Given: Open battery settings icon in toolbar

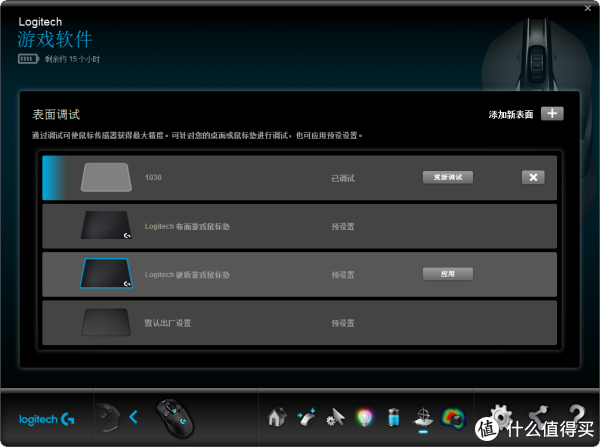Looking at the screenshot, I should tap(394, 415).
